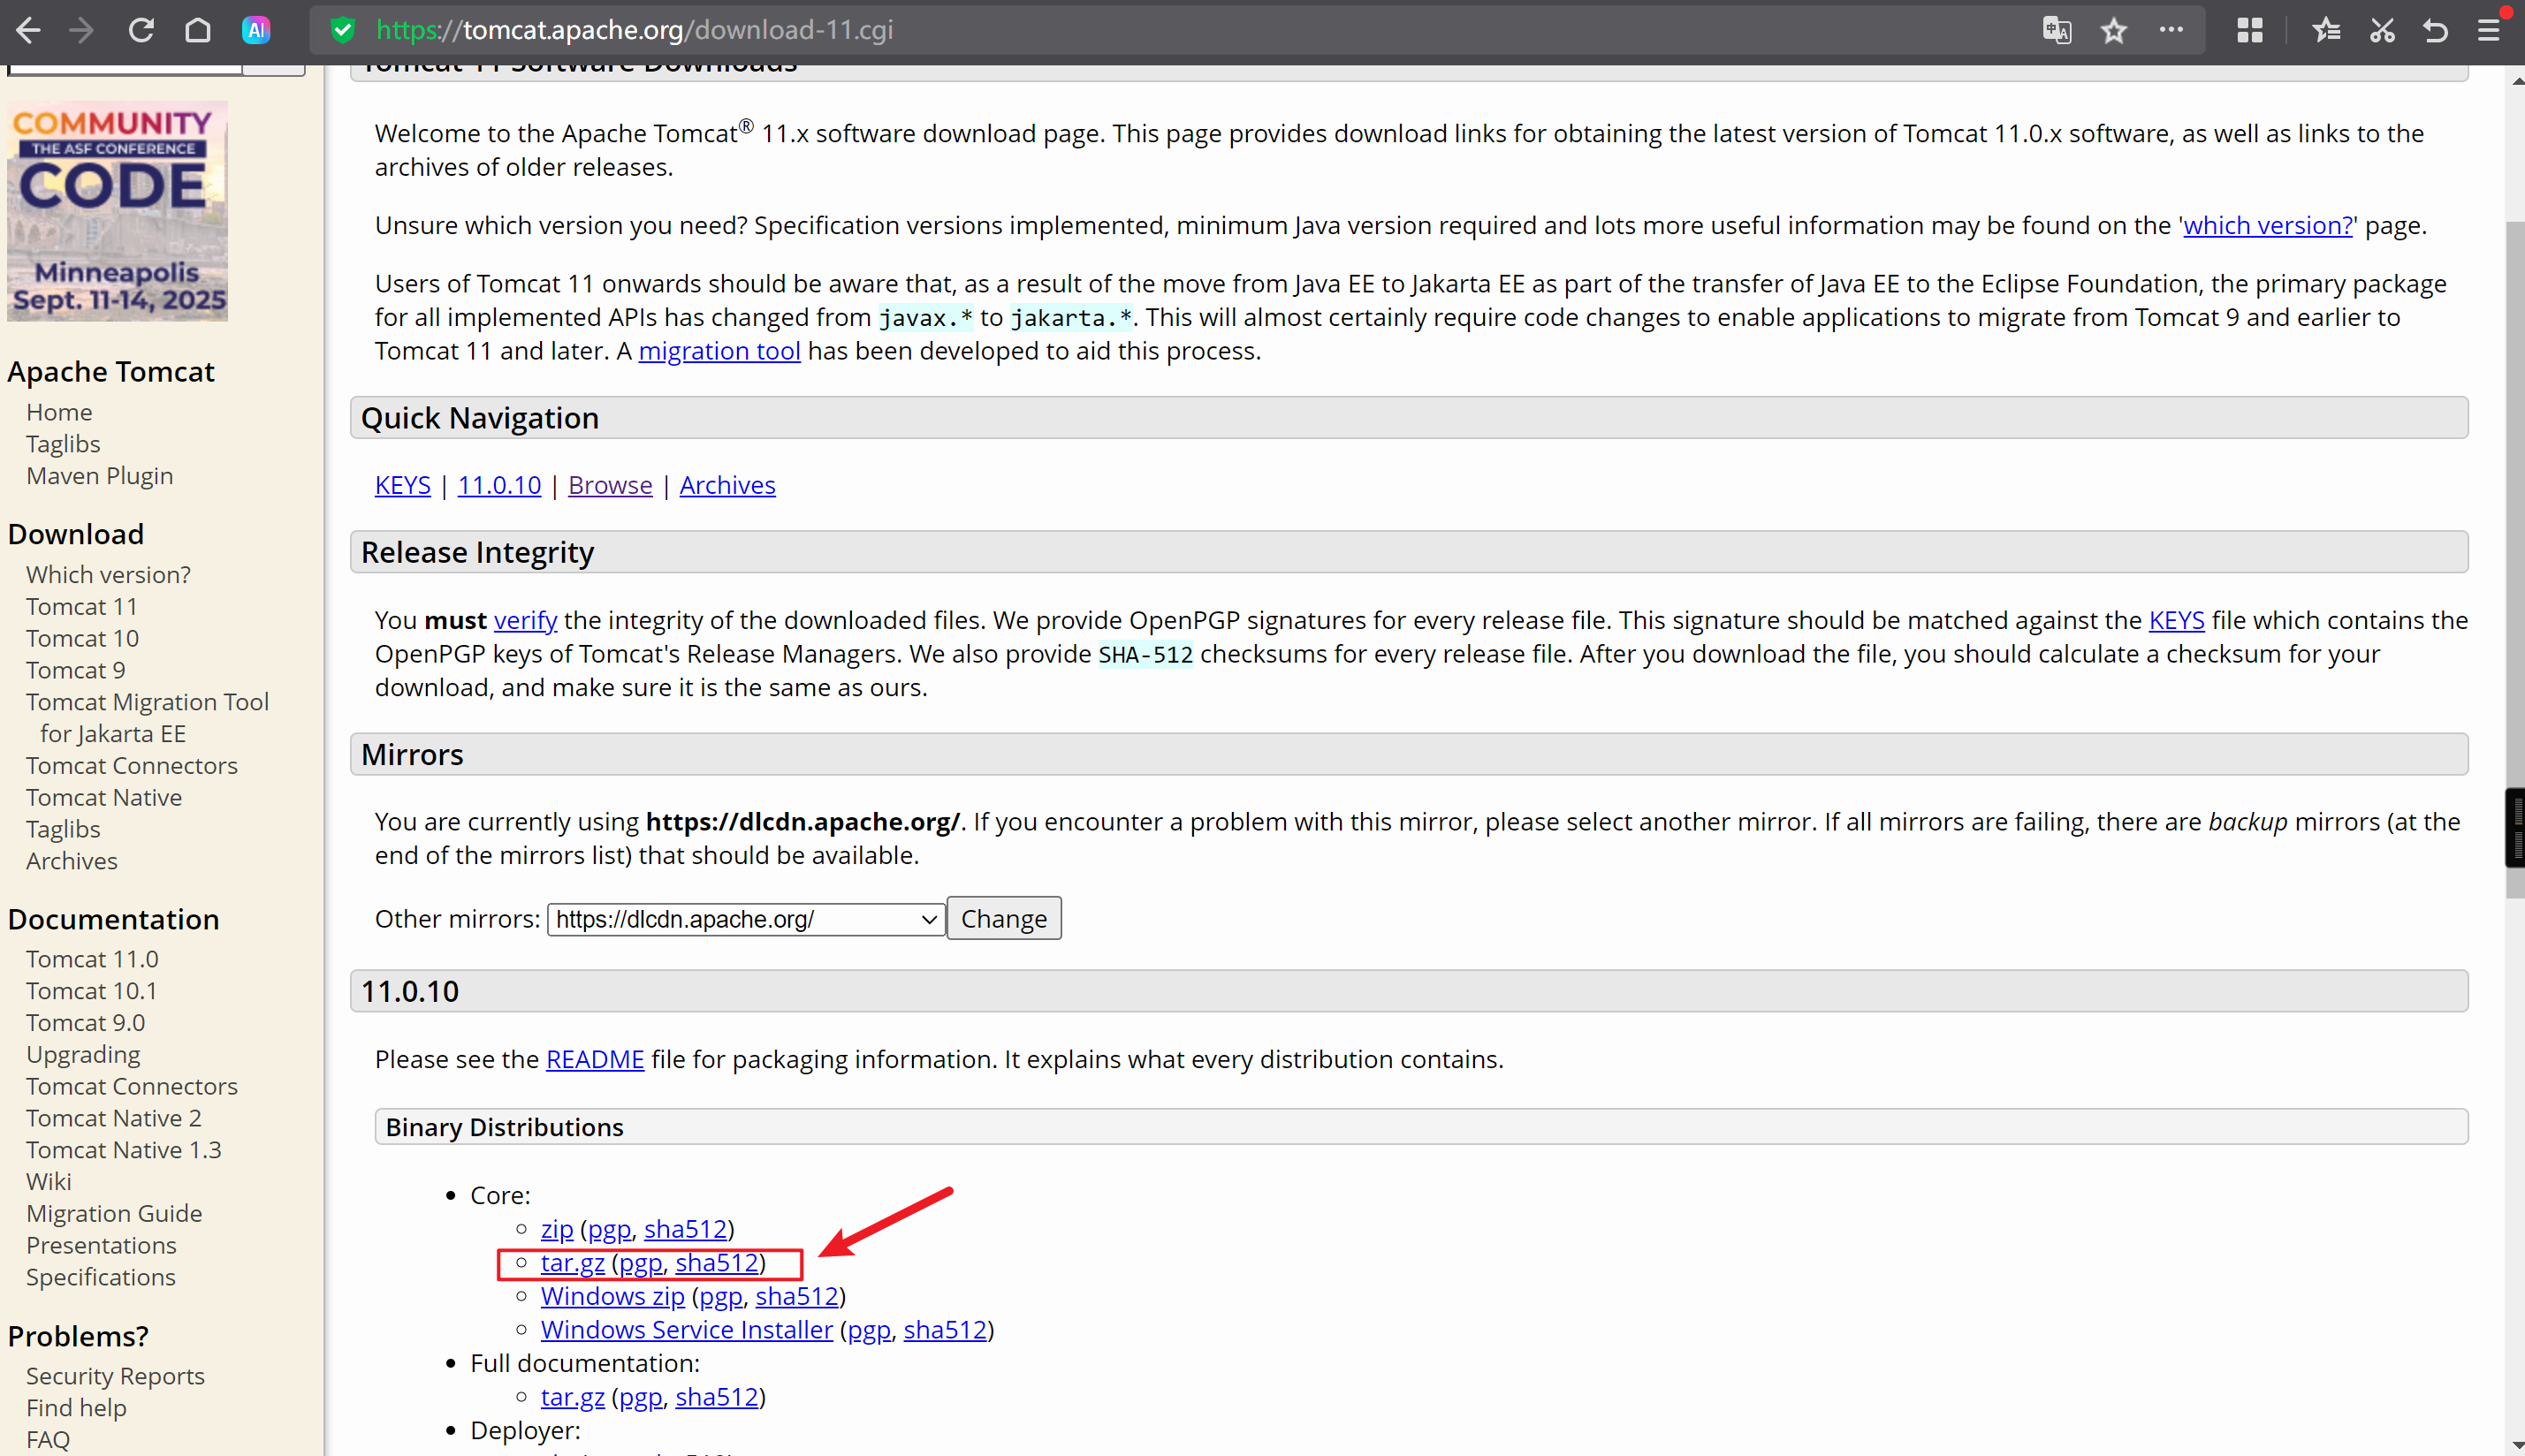Open Maven Plugin sidebar link
This screenshot has height=1456, width=2525.
pyautogui.click(x=100, y=476)
